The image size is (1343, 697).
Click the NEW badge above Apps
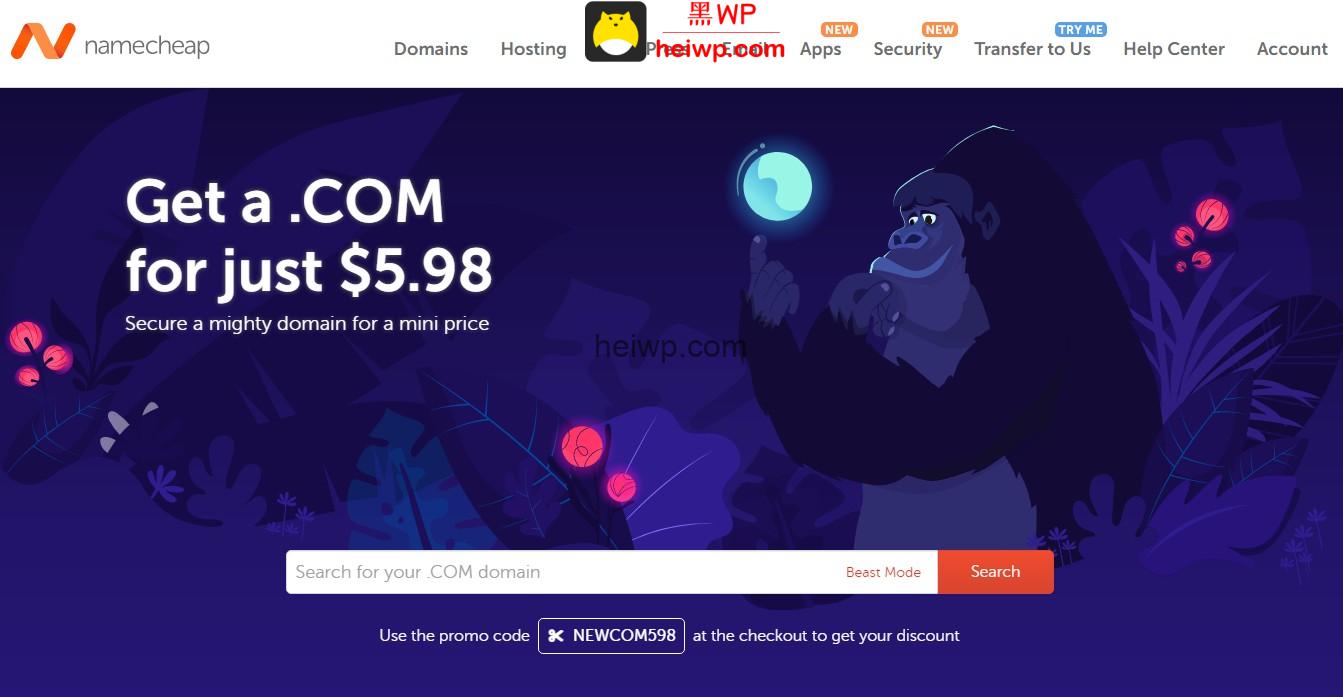pyautogui.click(x=839, y=29)
